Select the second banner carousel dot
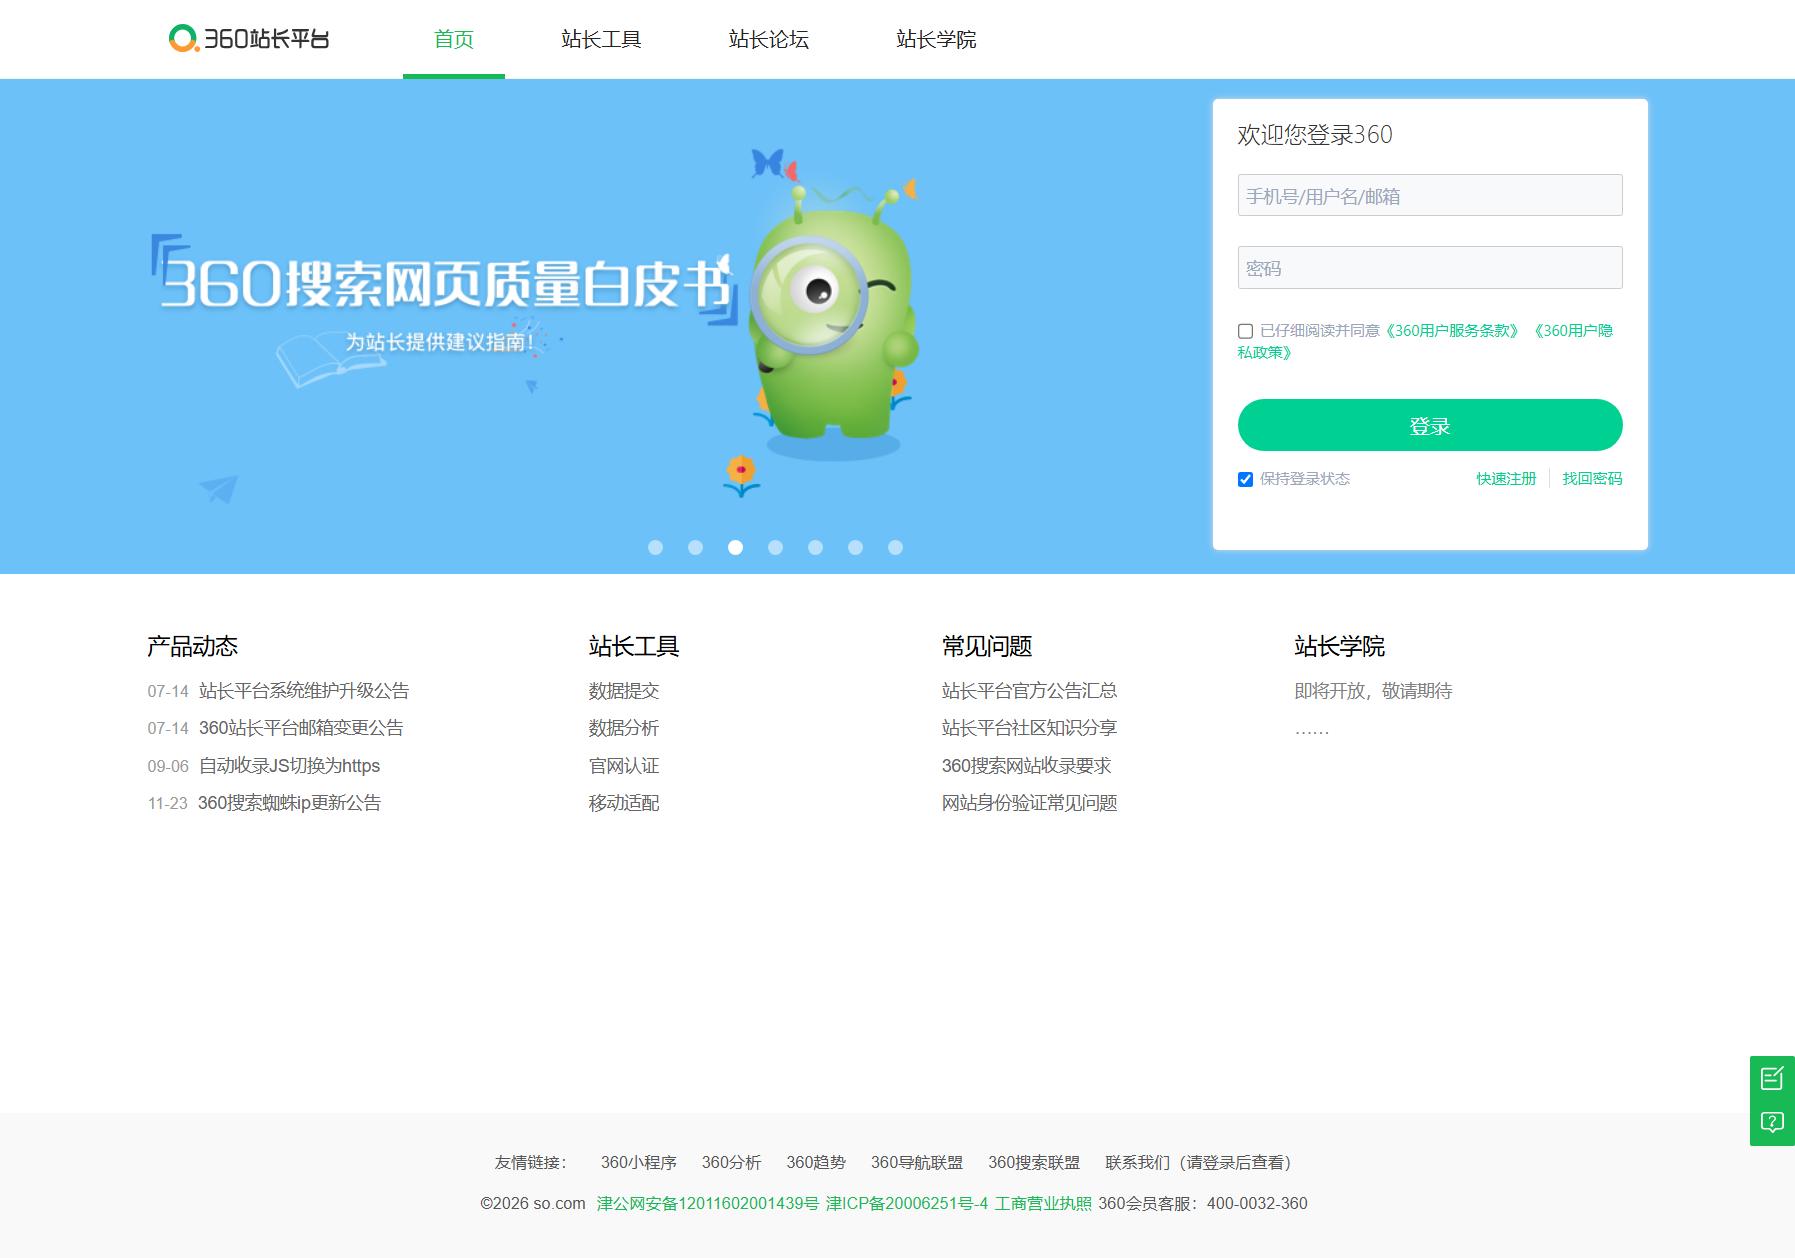Viewport: 1795px width, 1258px height. coord(696,547)
